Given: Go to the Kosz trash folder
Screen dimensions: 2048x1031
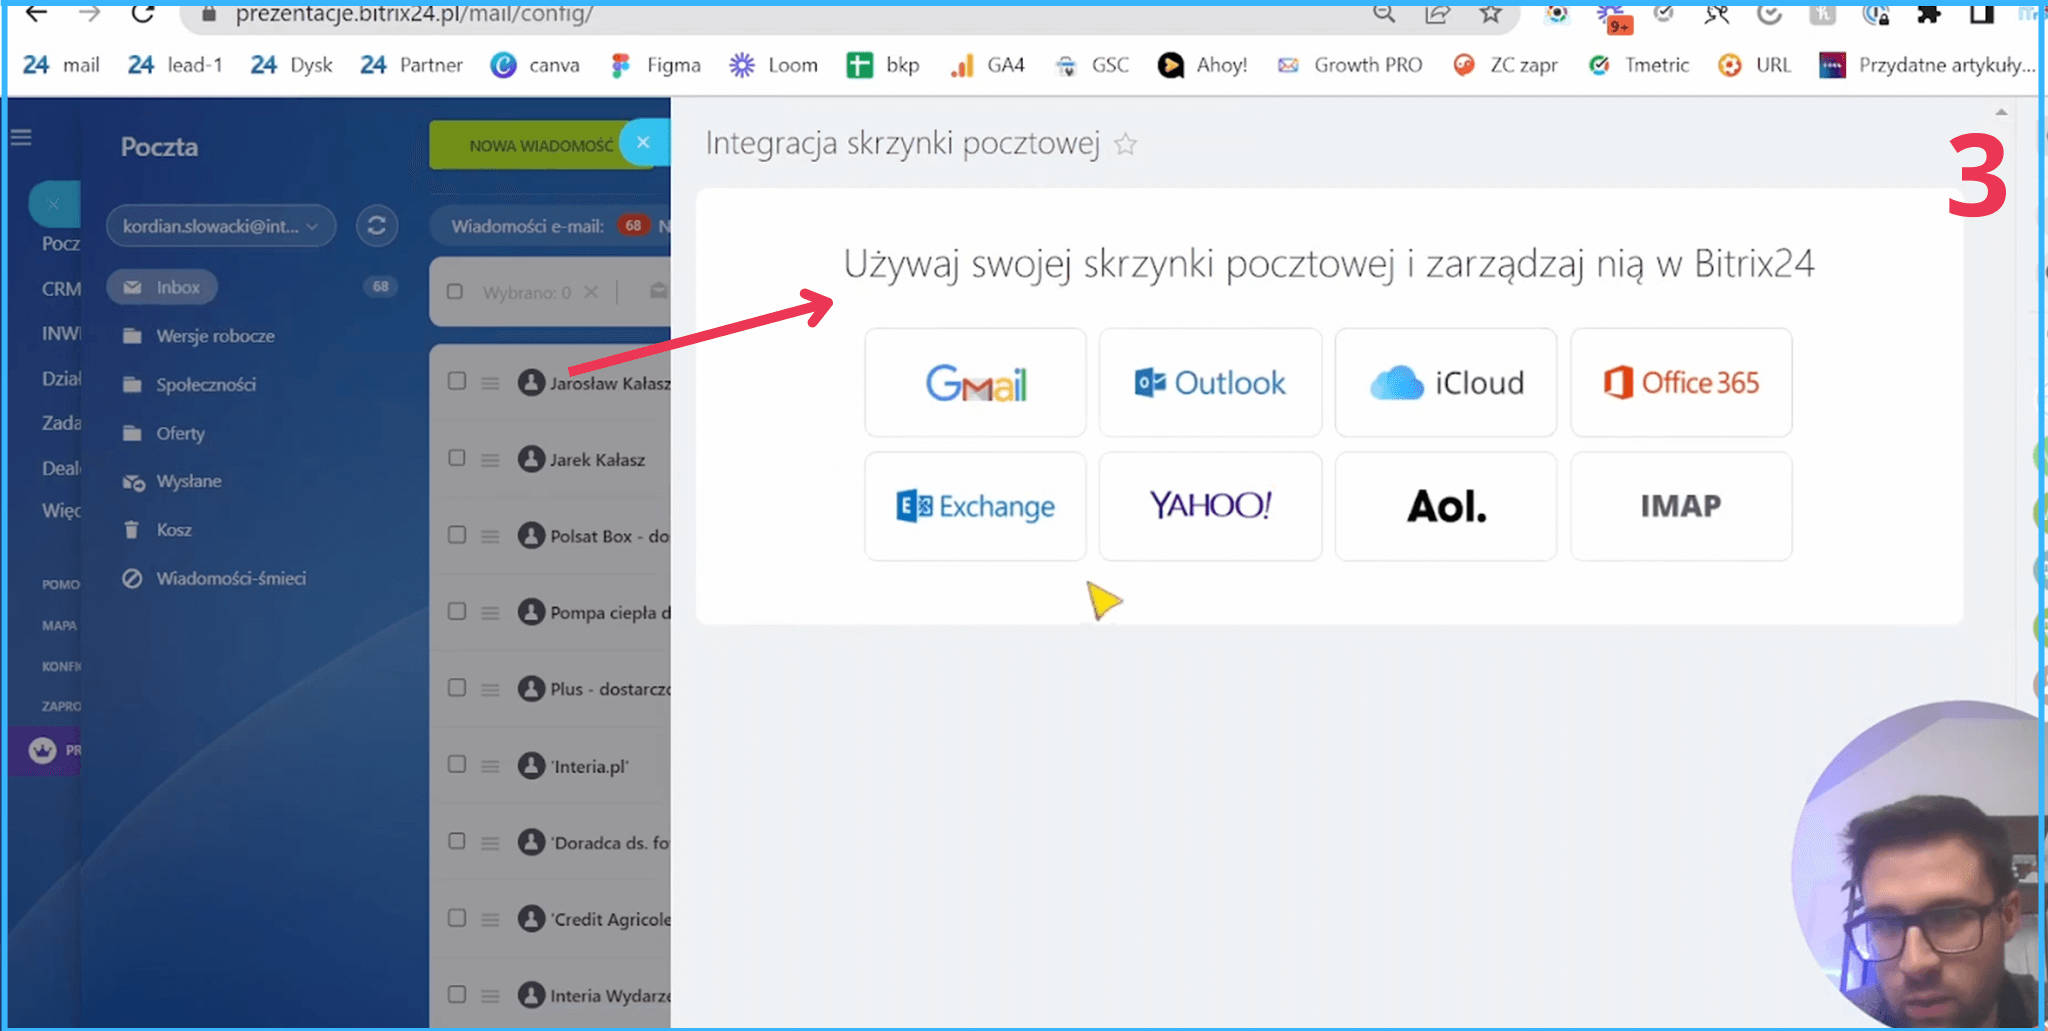Looking at the screenshot, I should click(x=173, y=530).
